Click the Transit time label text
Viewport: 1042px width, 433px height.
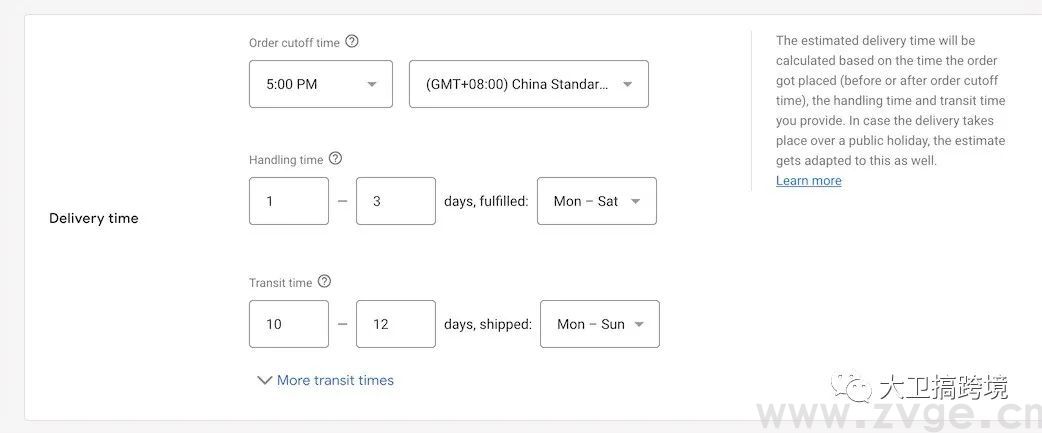click(280, 283)
